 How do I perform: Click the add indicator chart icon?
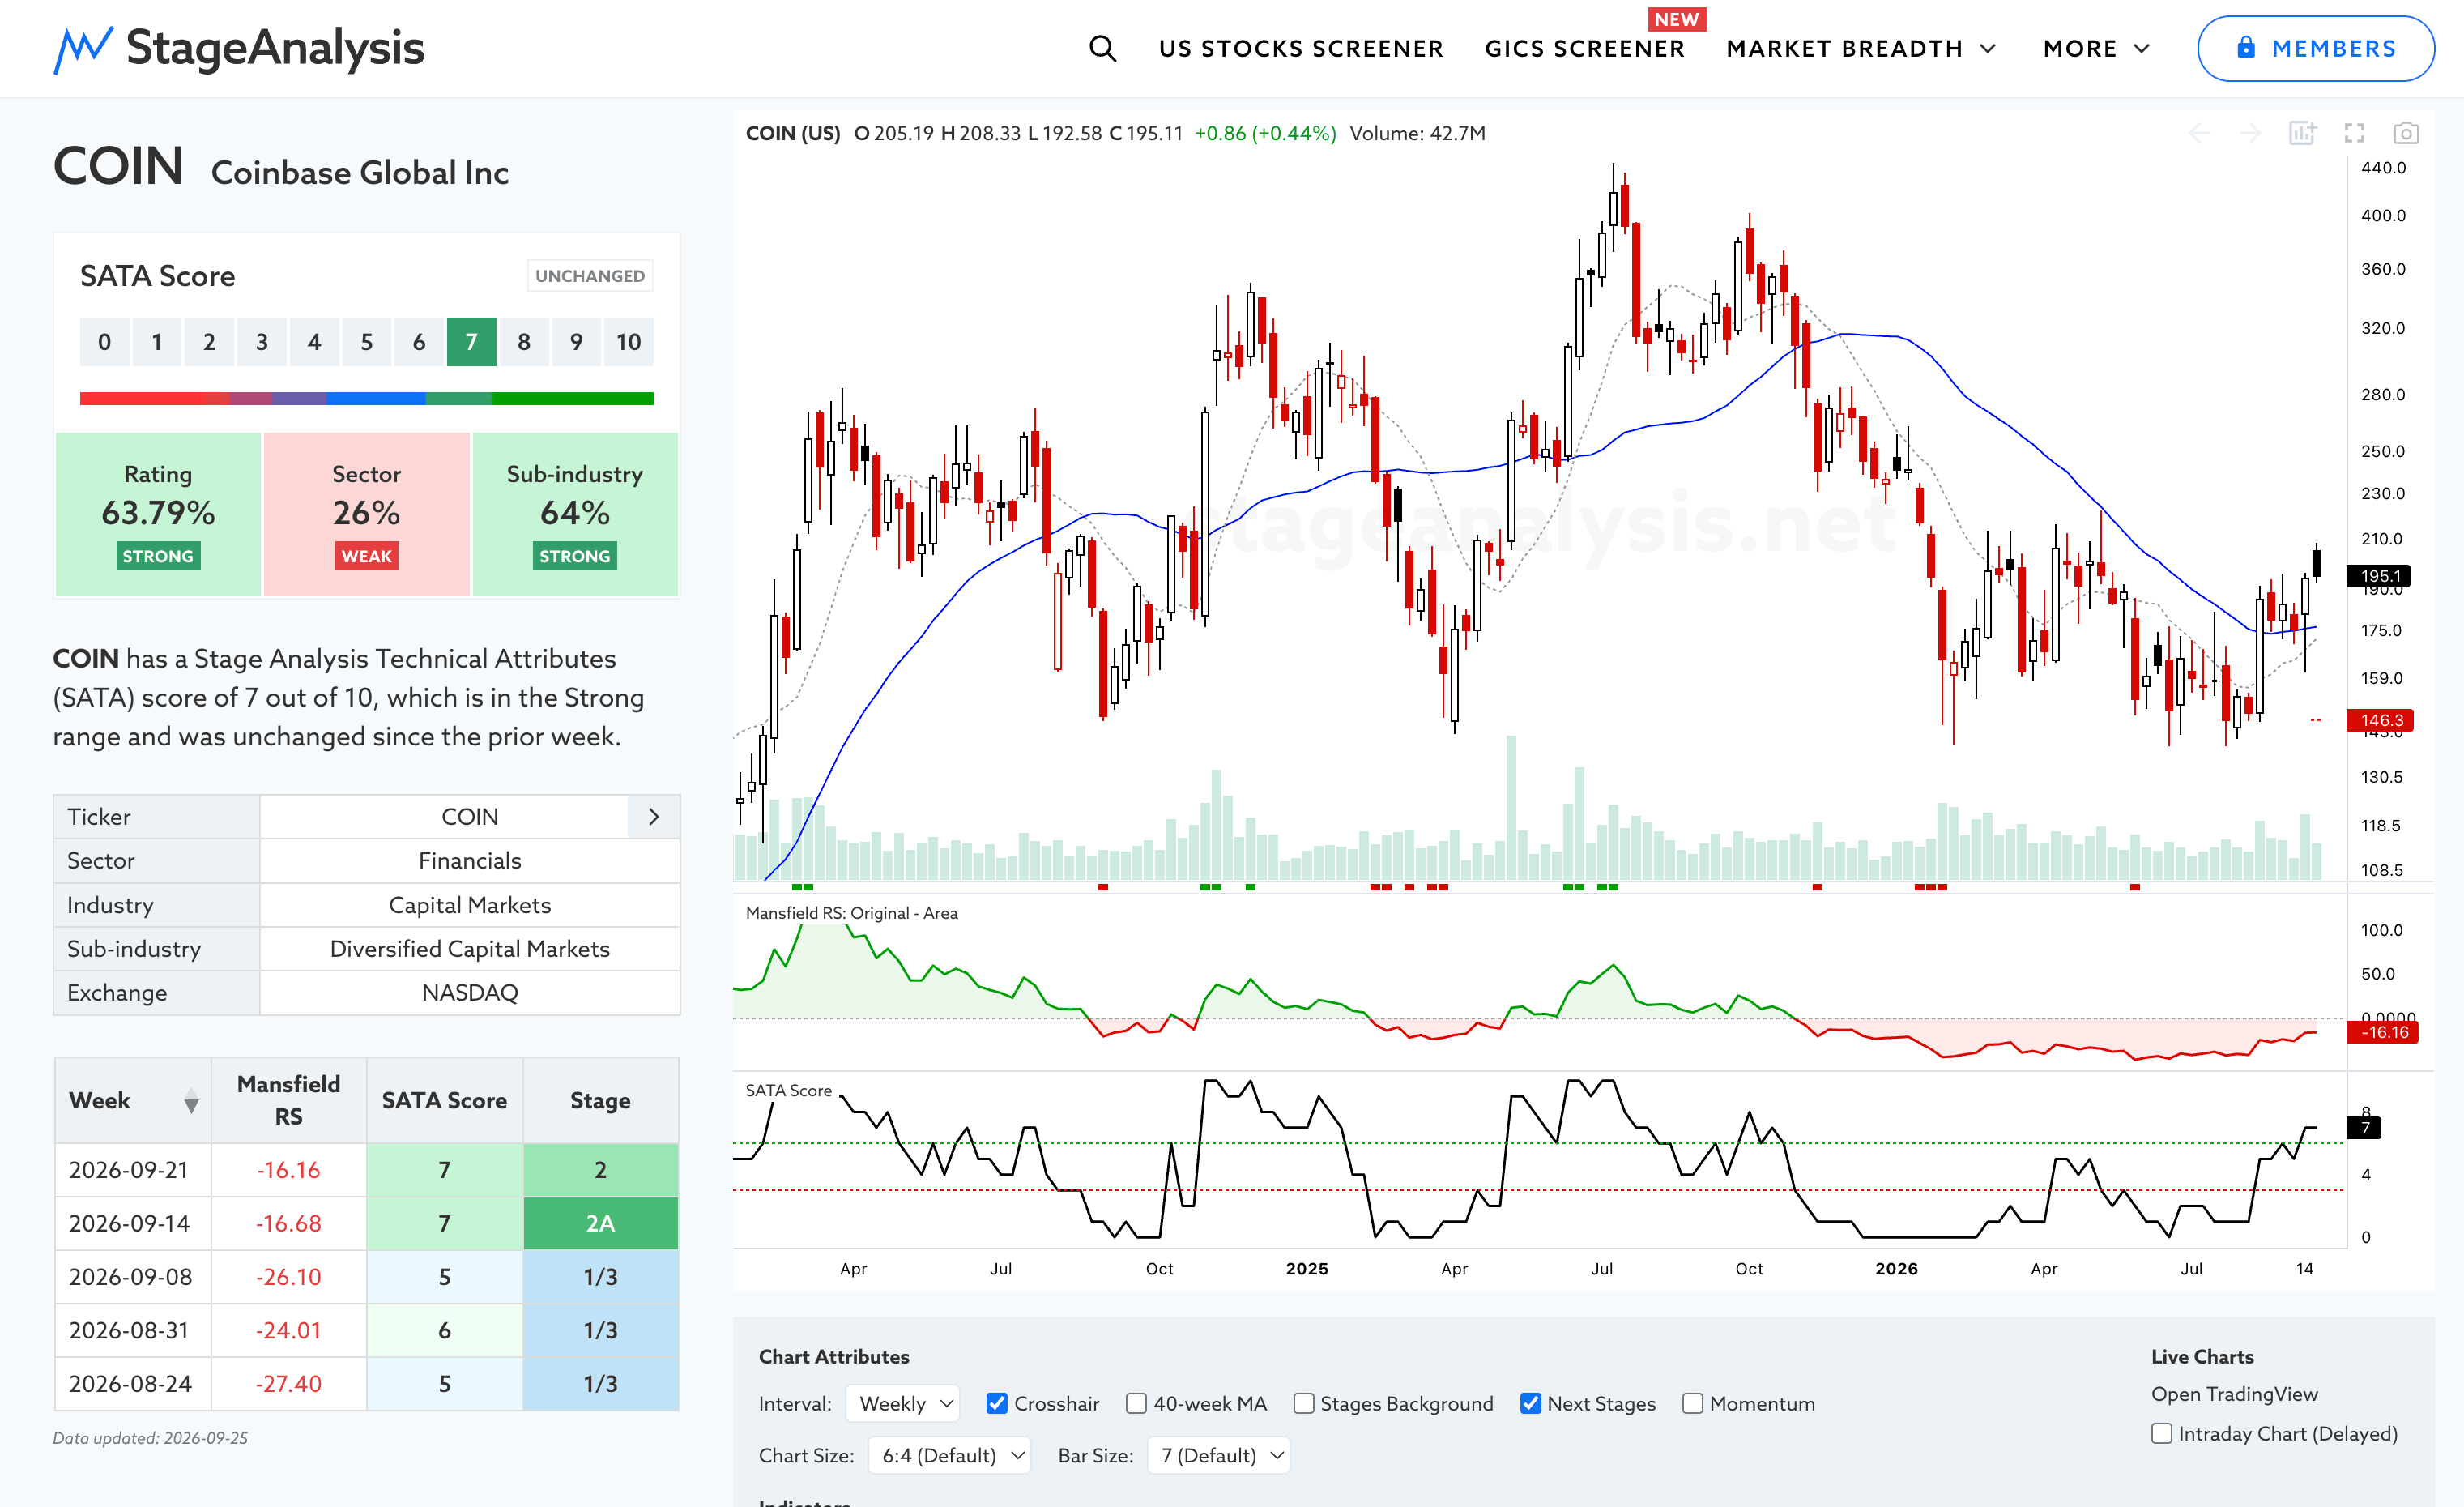coord(2302,133)
